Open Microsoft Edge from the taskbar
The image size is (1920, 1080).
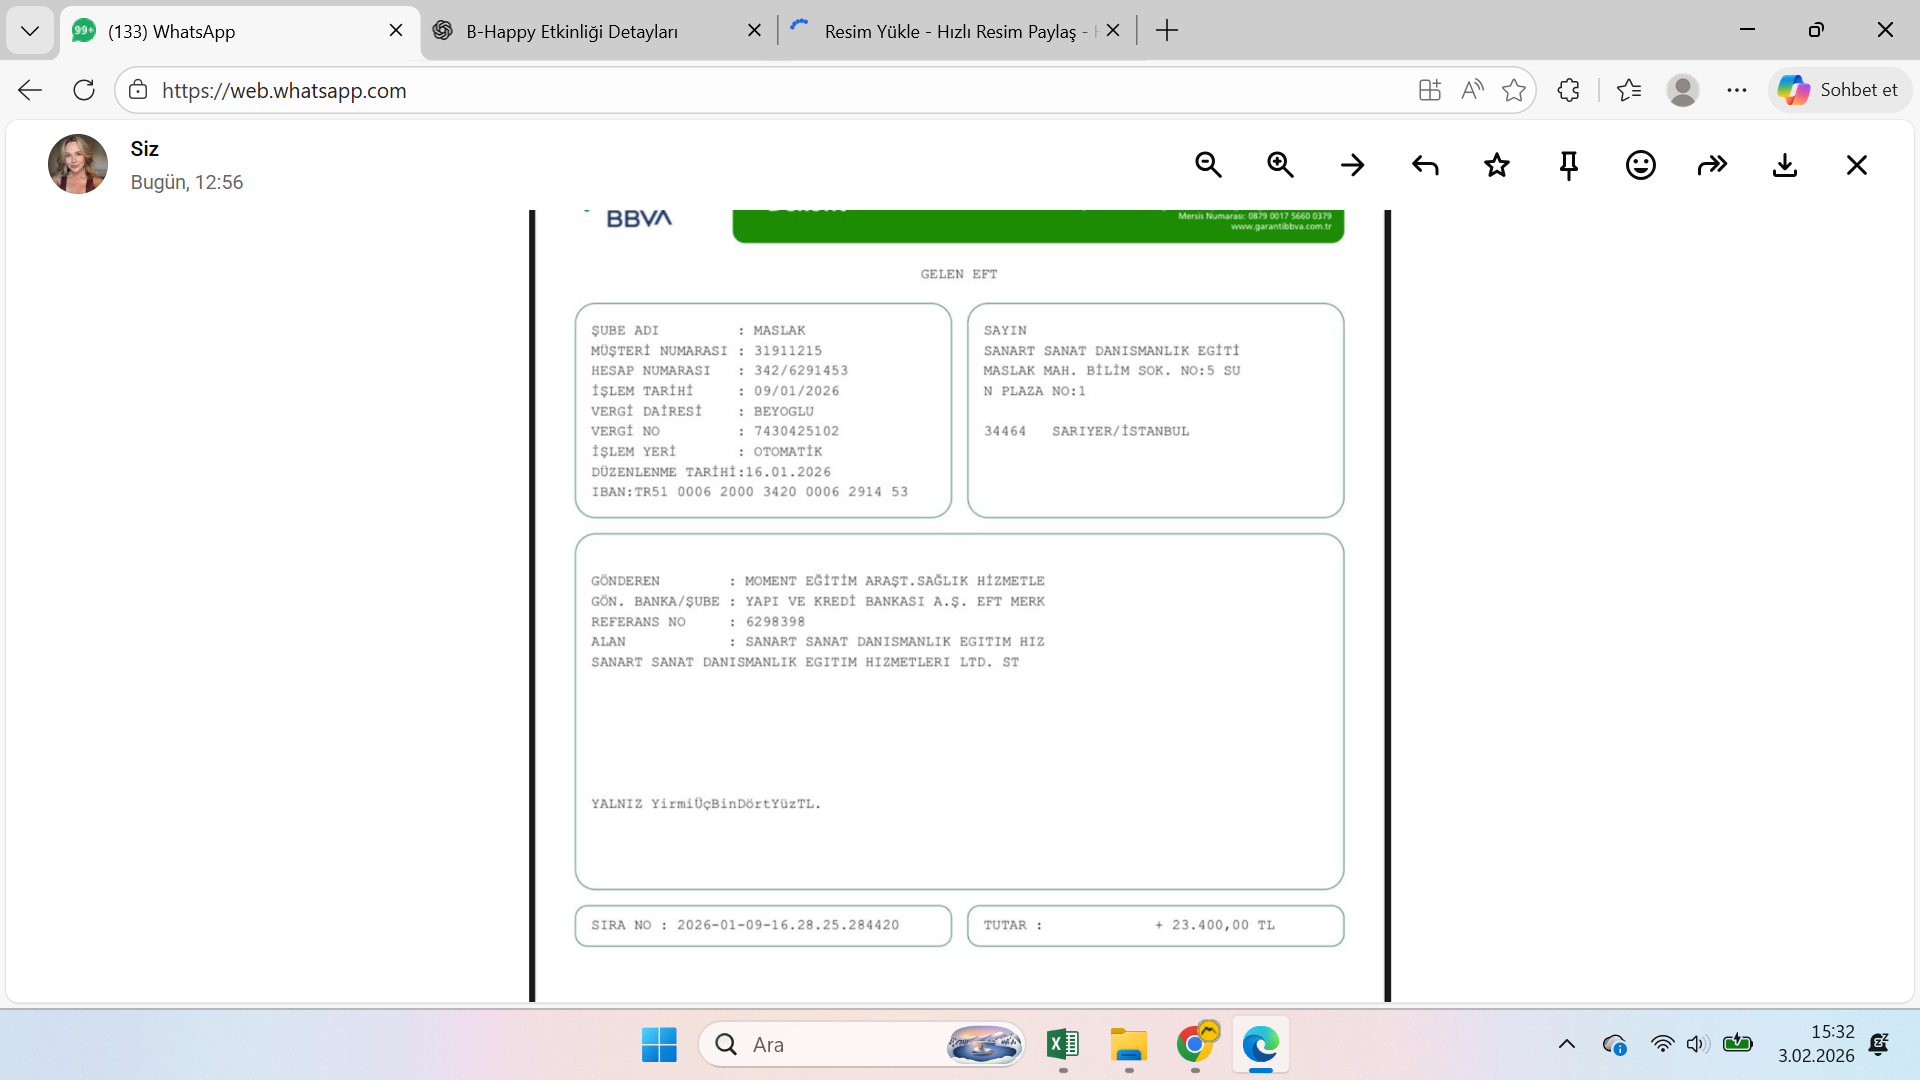(x=1261, y=1045)
